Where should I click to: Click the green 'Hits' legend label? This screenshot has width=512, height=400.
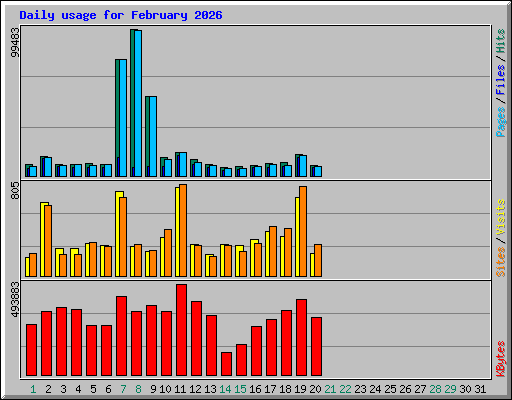[501, 41]
